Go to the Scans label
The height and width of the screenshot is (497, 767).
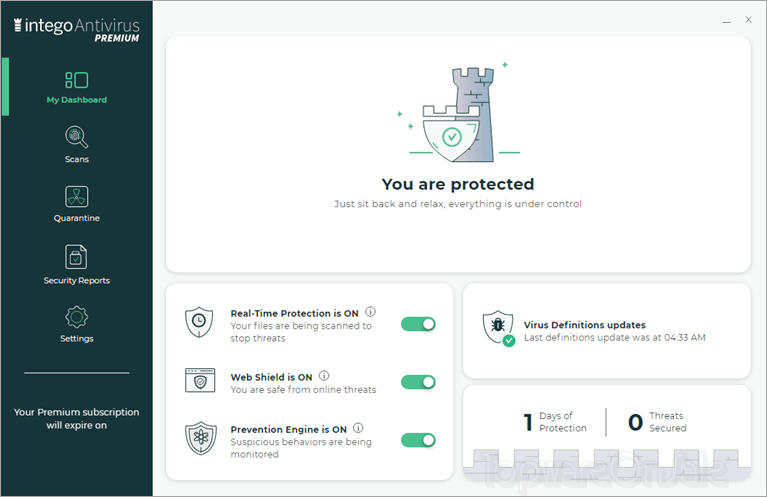coord(77,159)
